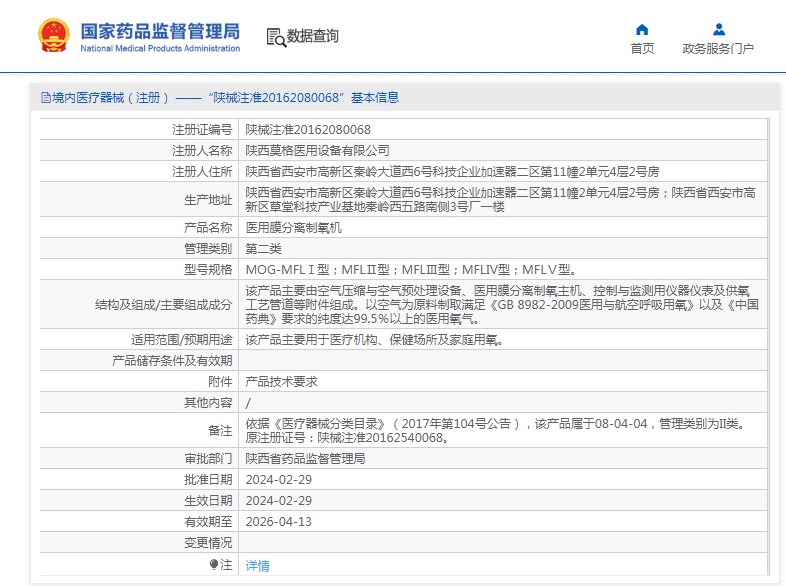Click the 首页 house icon
Screen dimensions: 786x586
point(642,29)
